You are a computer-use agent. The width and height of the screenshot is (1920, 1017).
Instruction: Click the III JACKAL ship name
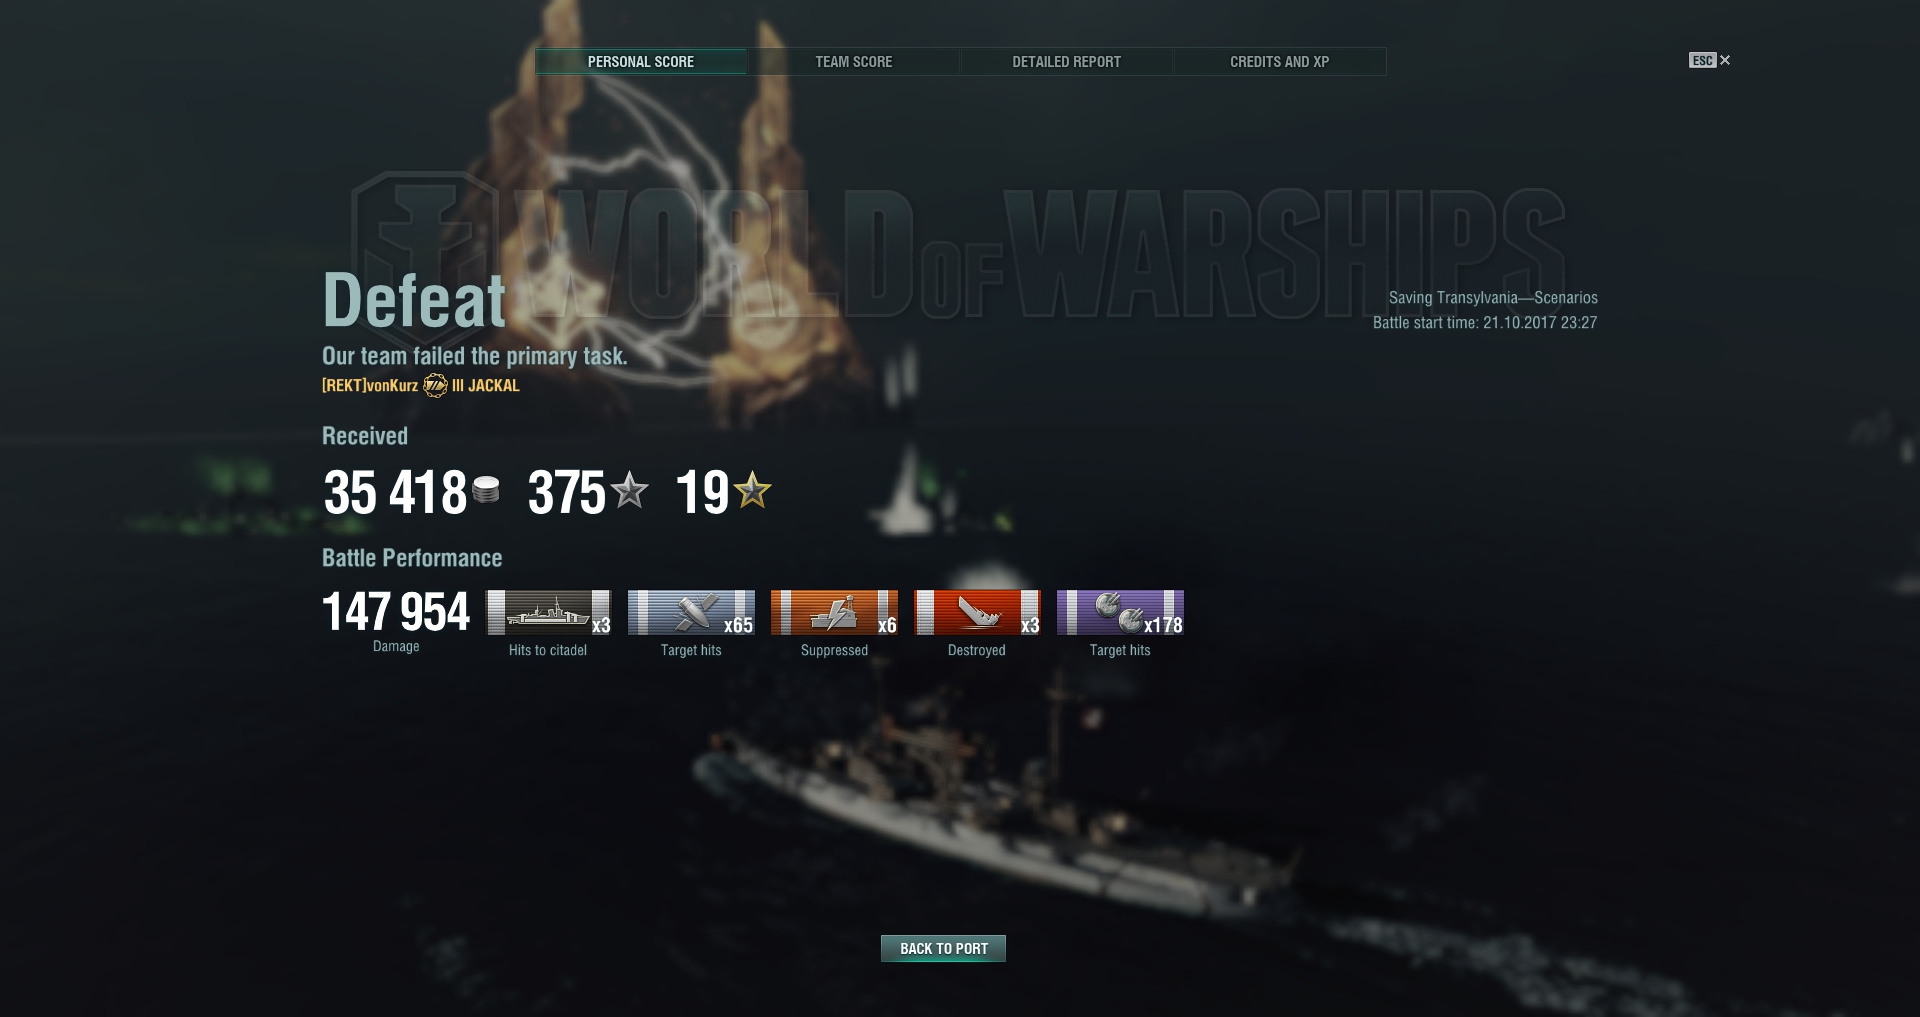486,385
